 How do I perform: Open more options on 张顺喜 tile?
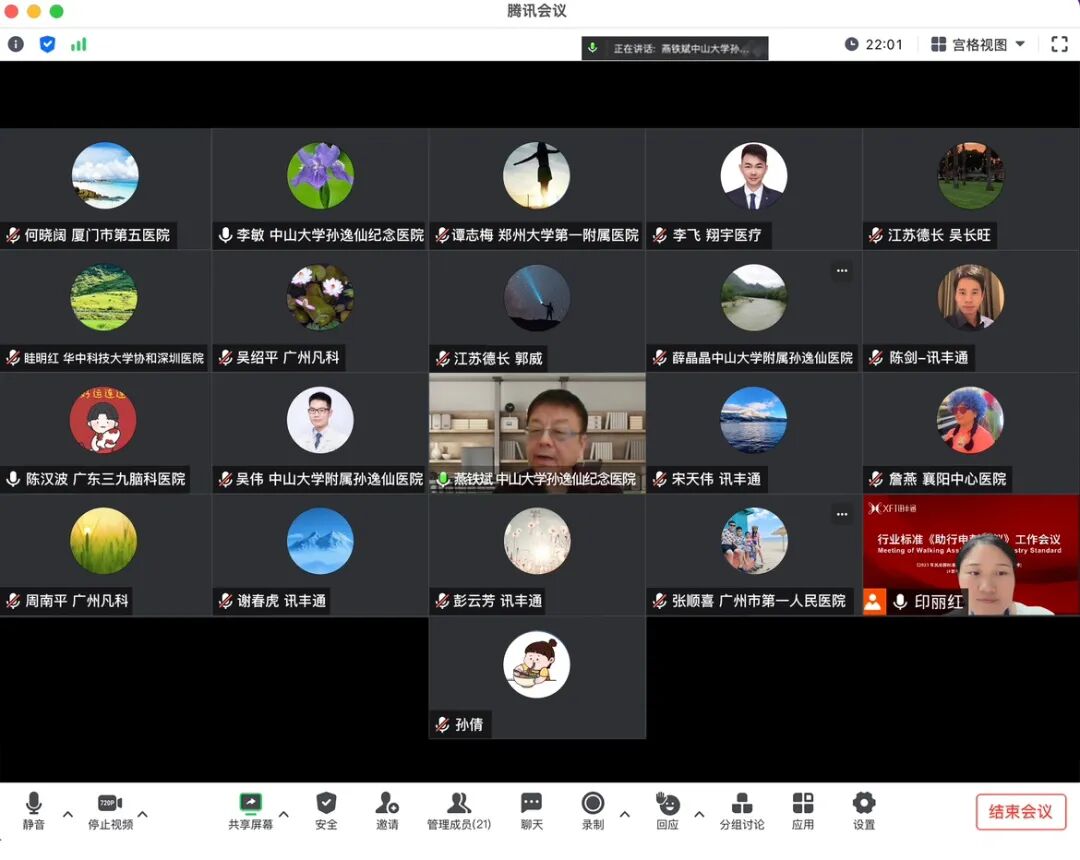click(842, 514)
